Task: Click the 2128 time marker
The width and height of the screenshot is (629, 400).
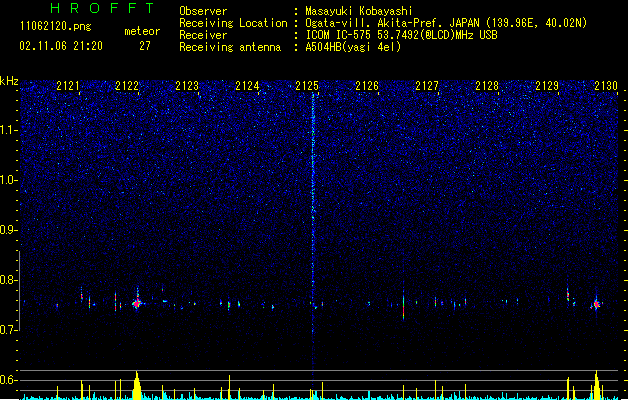Action: [487, 86]
